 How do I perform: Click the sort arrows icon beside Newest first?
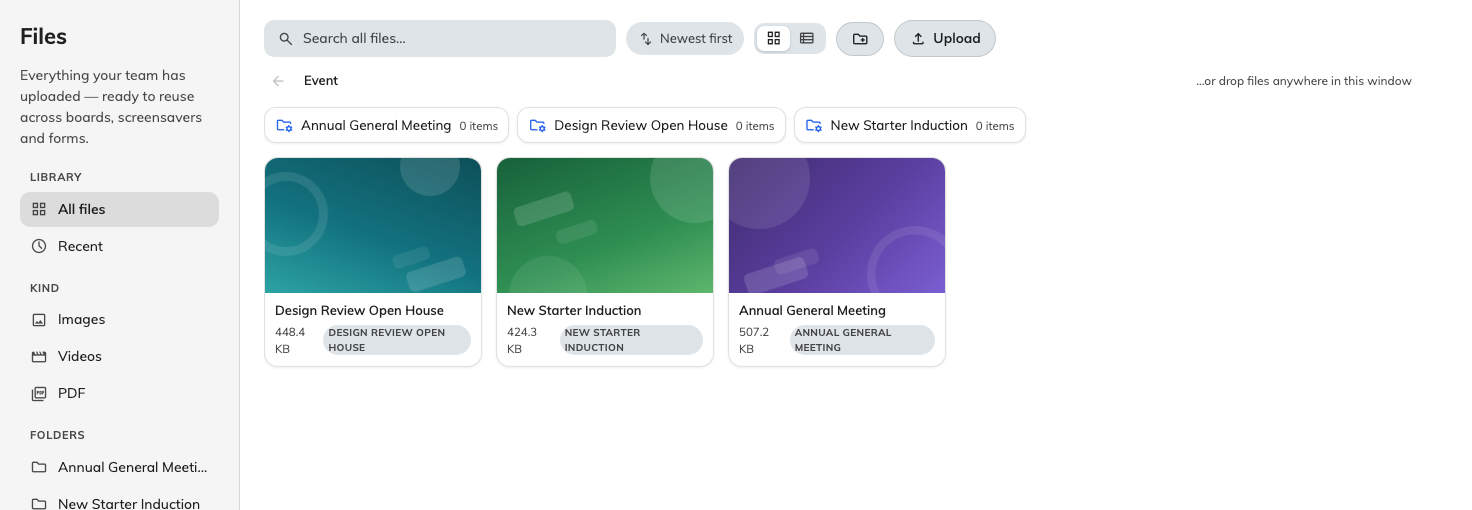coord(646,39)
